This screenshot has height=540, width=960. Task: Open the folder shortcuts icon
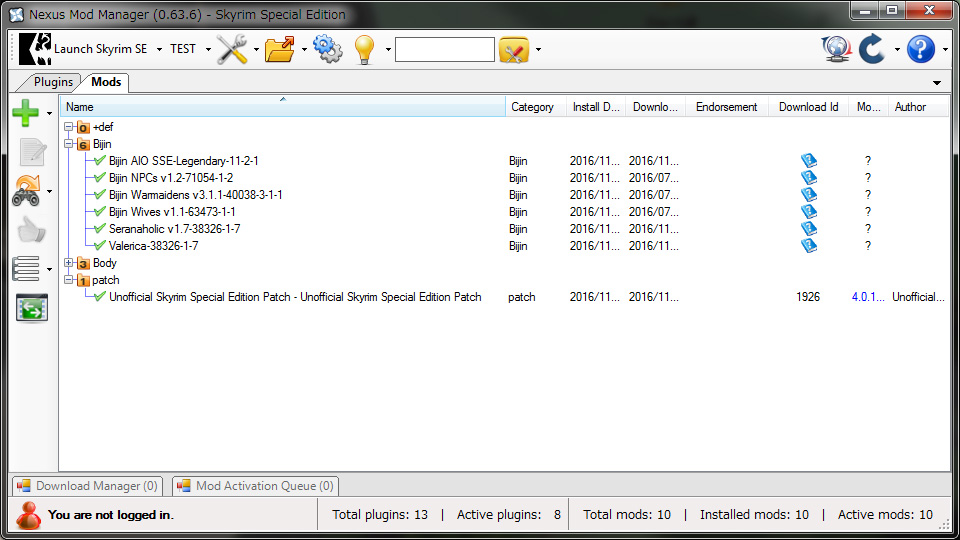click(280, 49)
